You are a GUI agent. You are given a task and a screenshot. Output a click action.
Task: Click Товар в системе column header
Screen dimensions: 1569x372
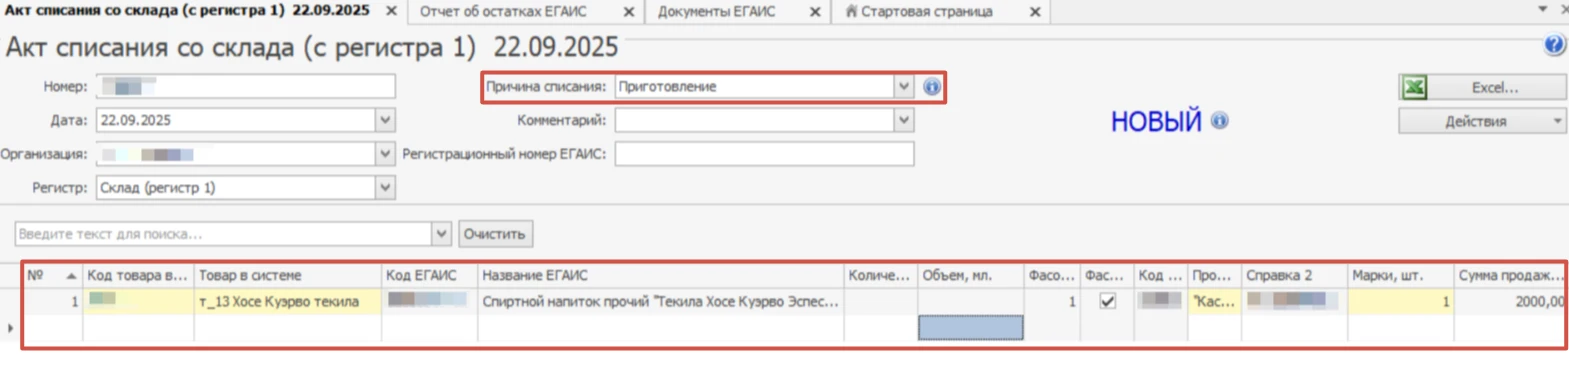(288, 275)
